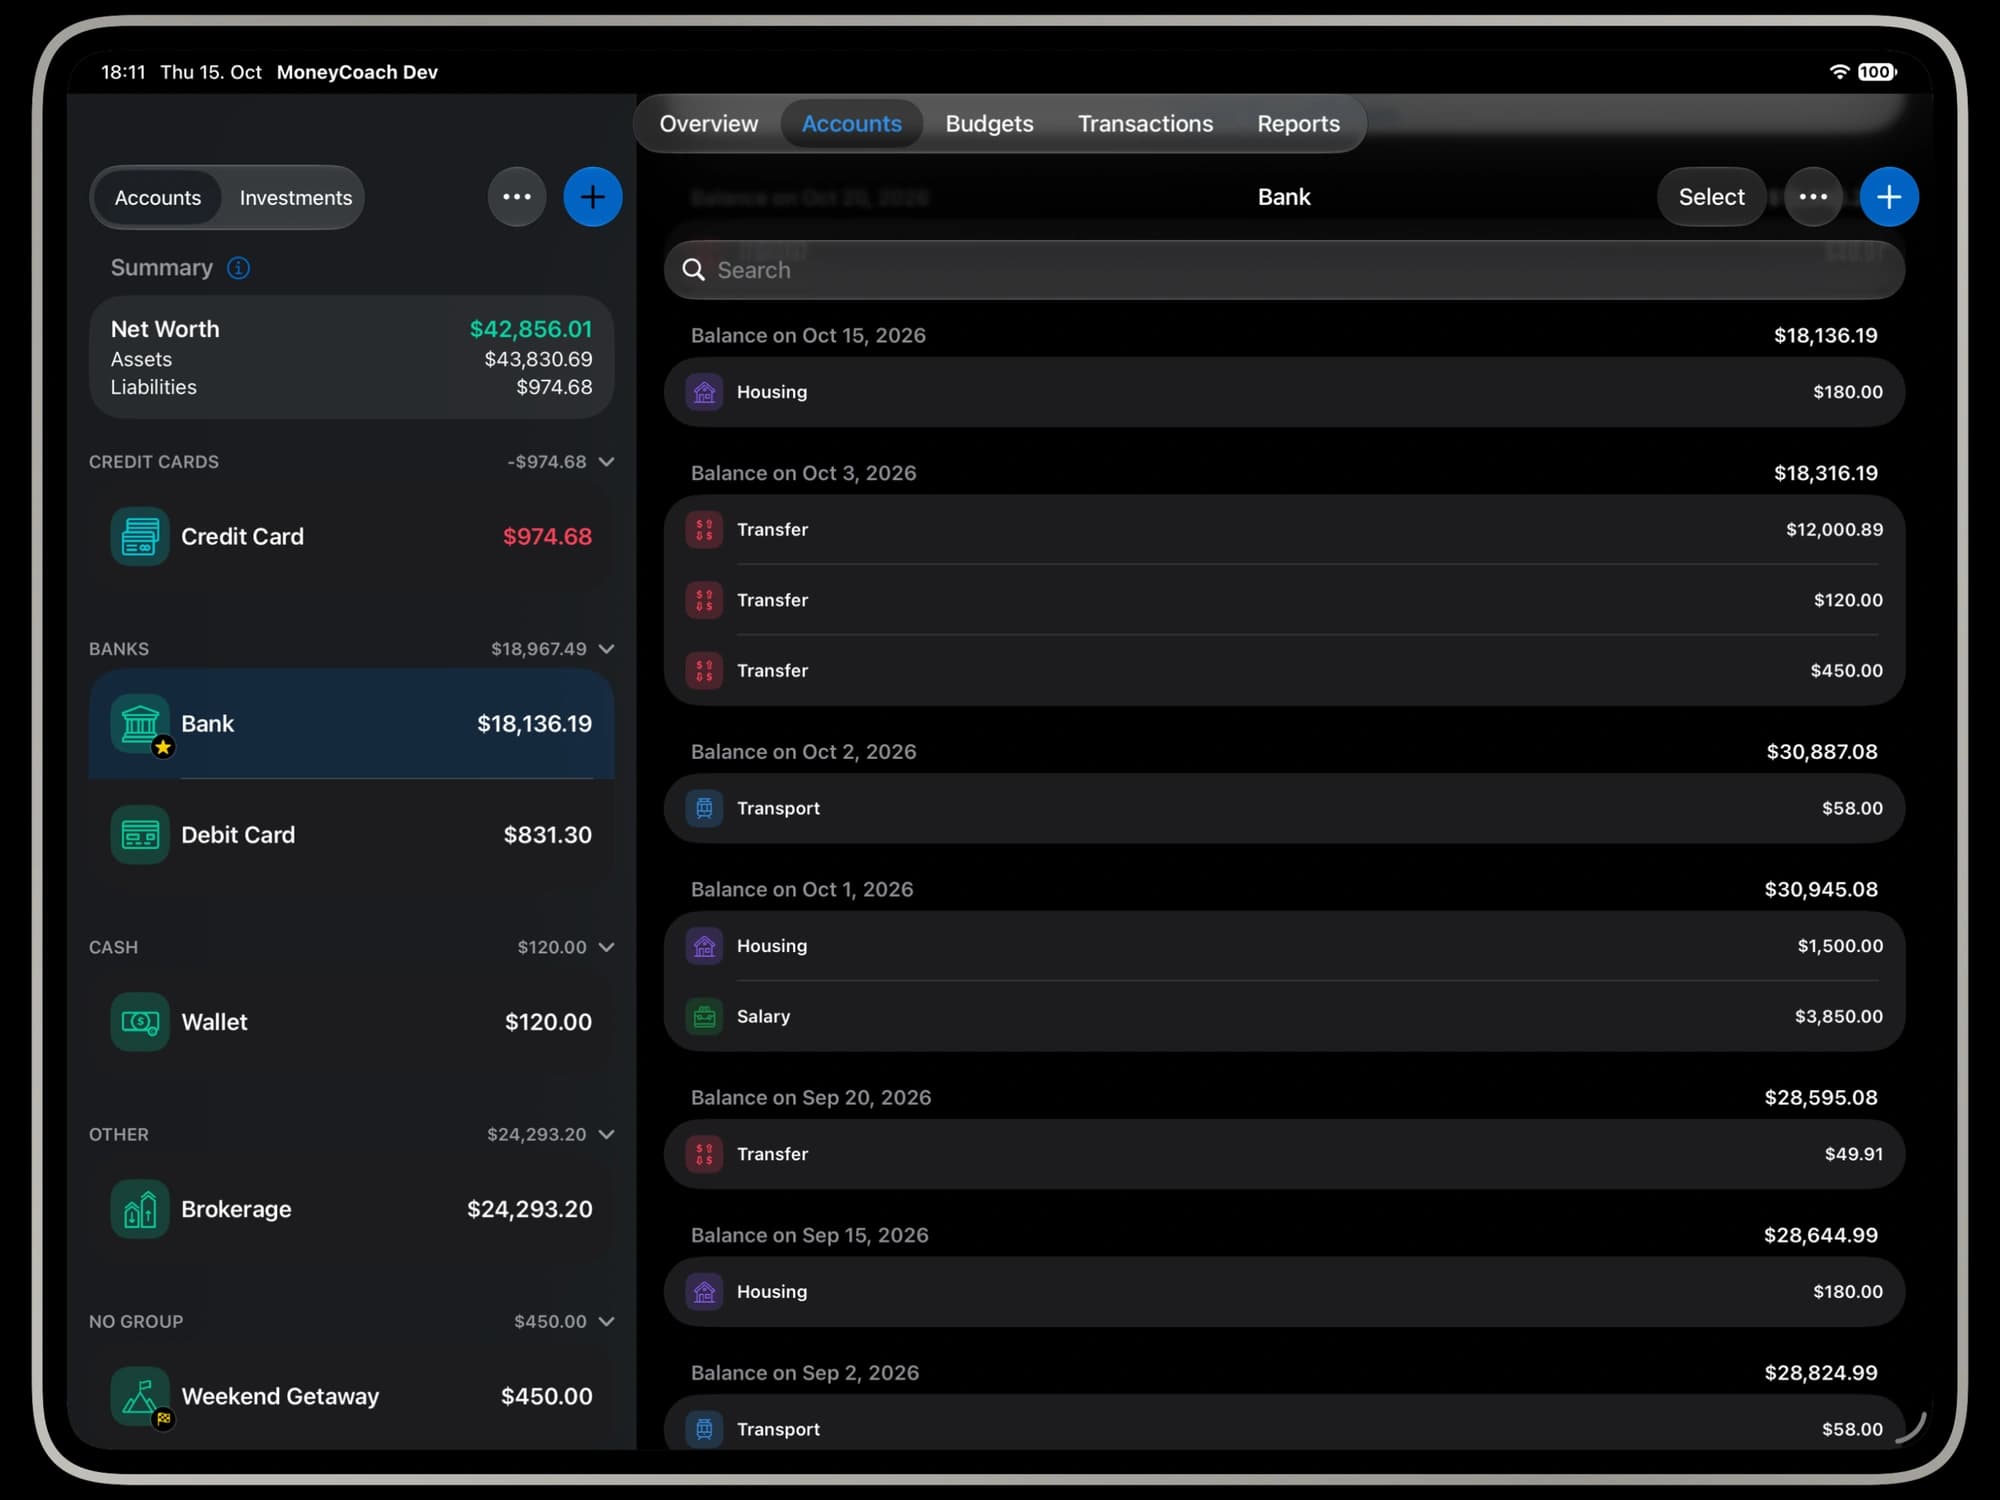2000x1500 pixels.
Task: Switch sidebar segment to Accounts
Action: 158,198
